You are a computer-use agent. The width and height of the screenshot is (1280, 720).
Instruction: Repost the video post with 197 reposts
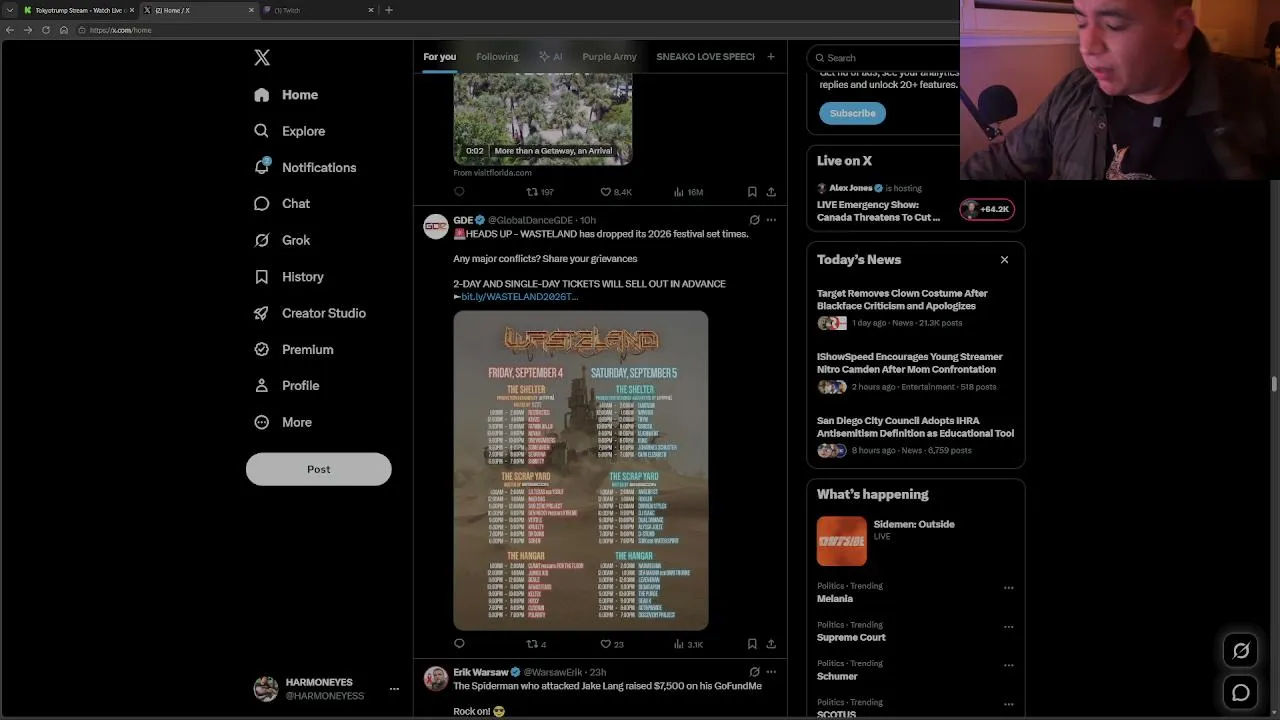[x=540, y=192]
